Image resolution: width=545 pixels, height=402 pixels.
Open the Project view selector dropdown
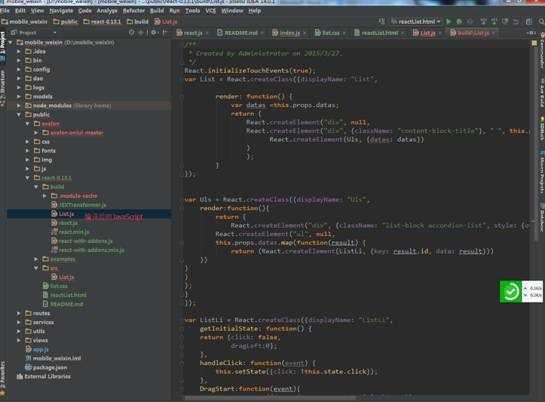pos(33,33)
